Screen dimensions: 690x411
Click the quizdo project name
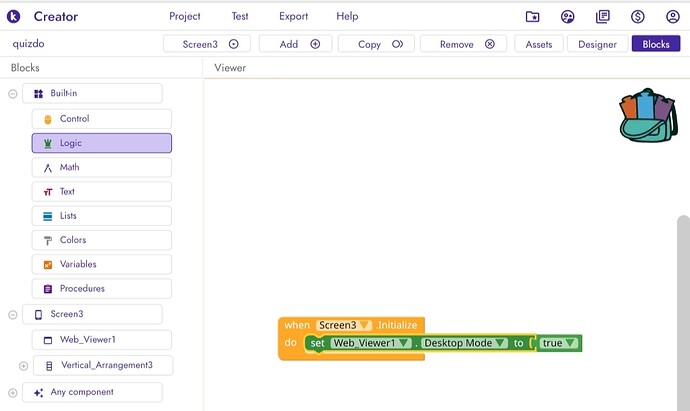(29, 44)
